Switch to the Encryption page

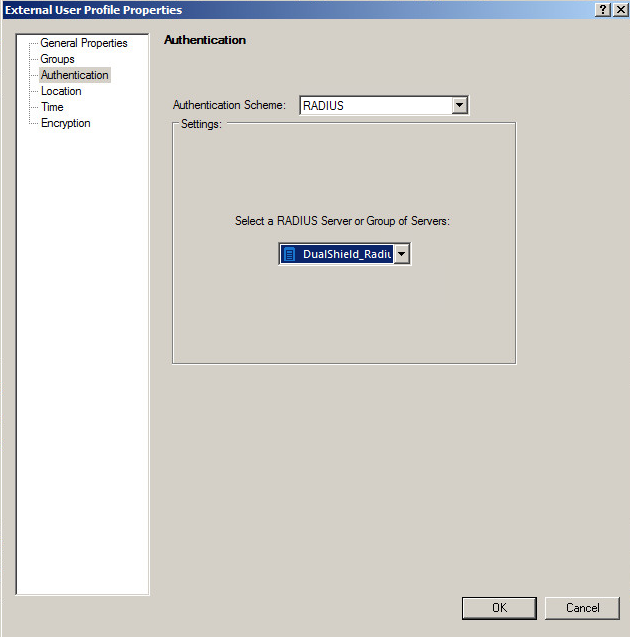click(65, 123)
